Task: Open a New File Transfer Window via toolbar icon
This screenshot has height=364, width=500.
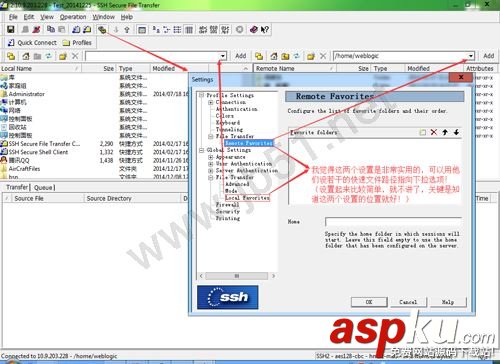Action: (x=87, y=30)
